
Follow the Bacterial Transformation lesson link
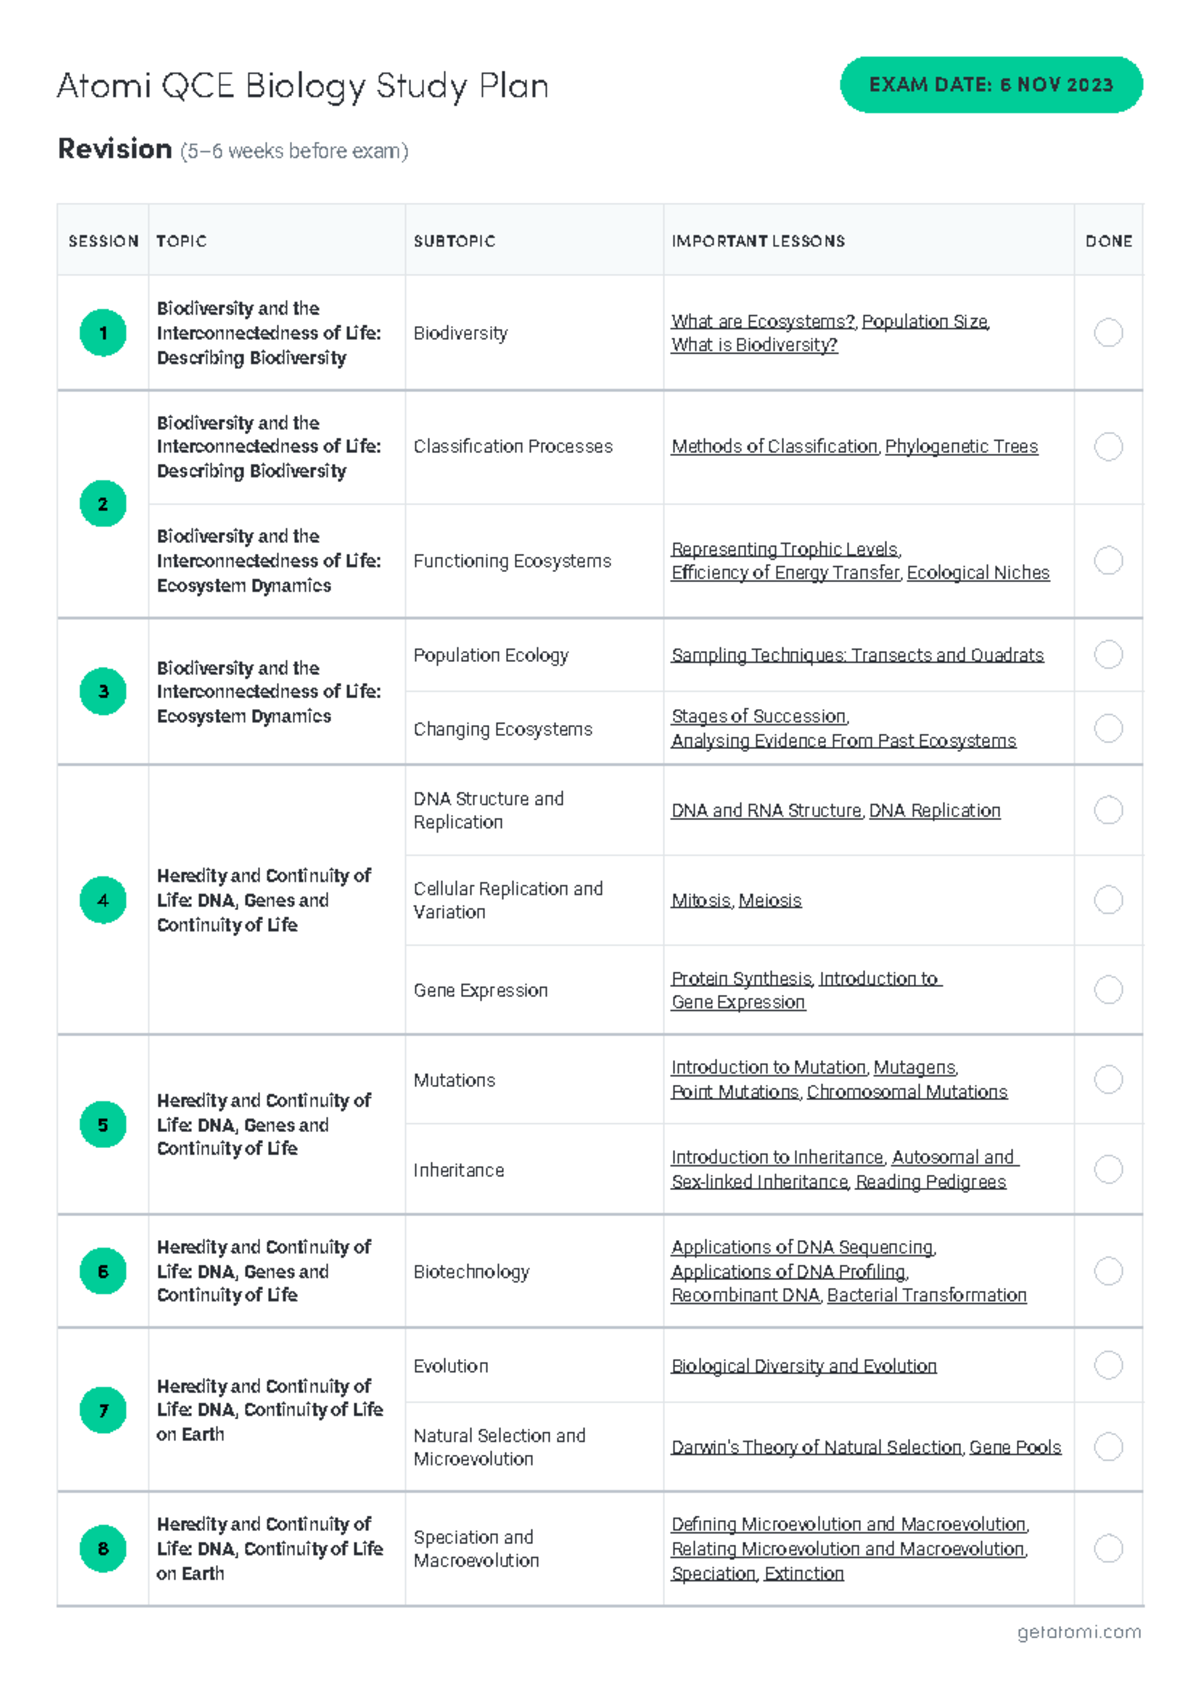point(927,1295)
